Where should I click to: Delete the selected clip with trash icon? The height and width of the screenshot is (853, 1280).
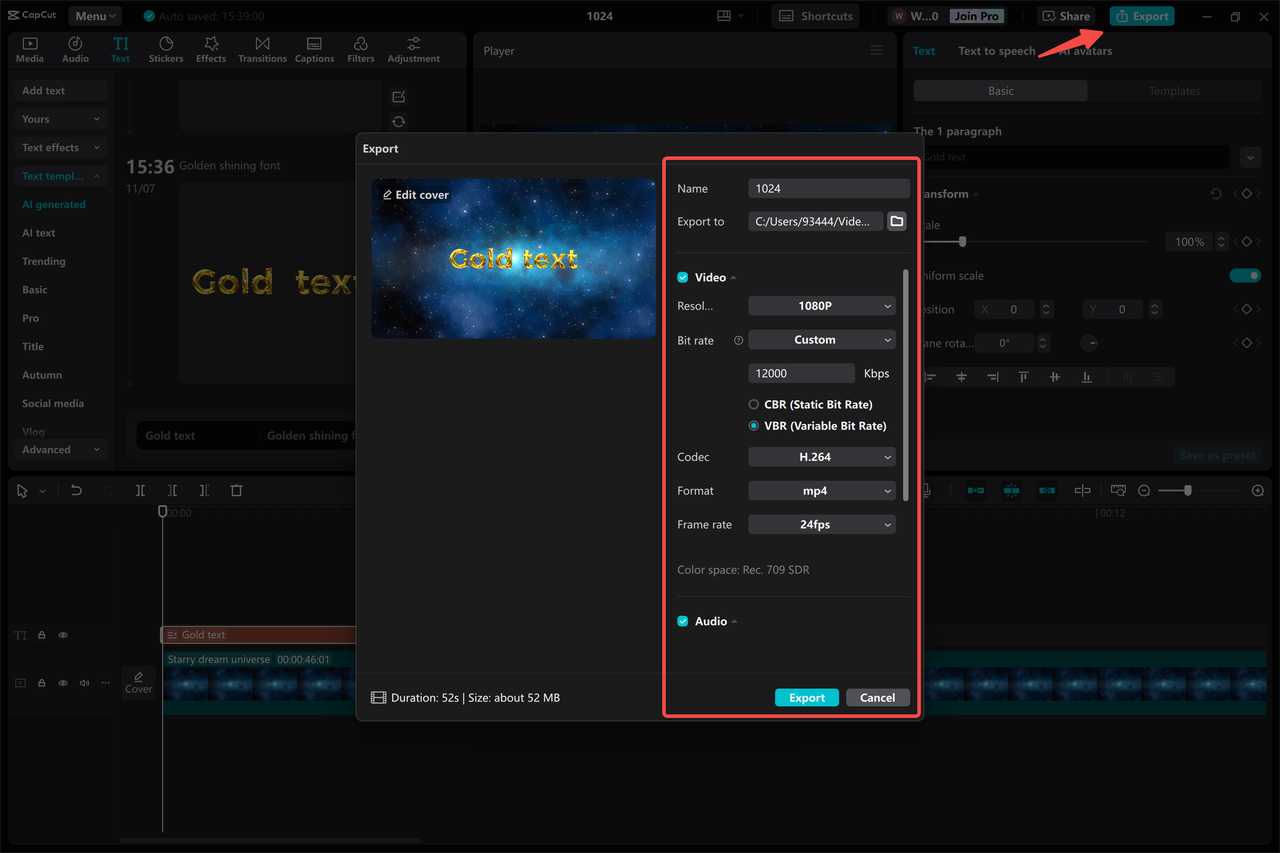(x=236, y=490)
